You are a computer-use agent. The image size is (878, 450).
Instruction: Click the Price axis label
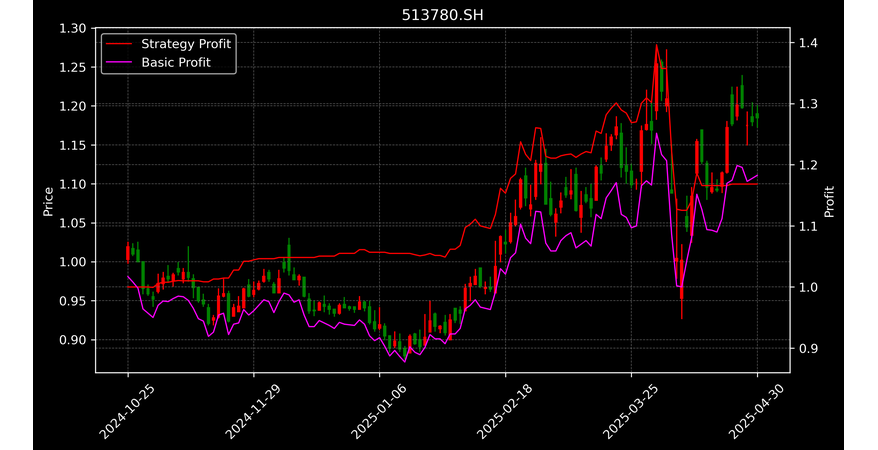48,201
